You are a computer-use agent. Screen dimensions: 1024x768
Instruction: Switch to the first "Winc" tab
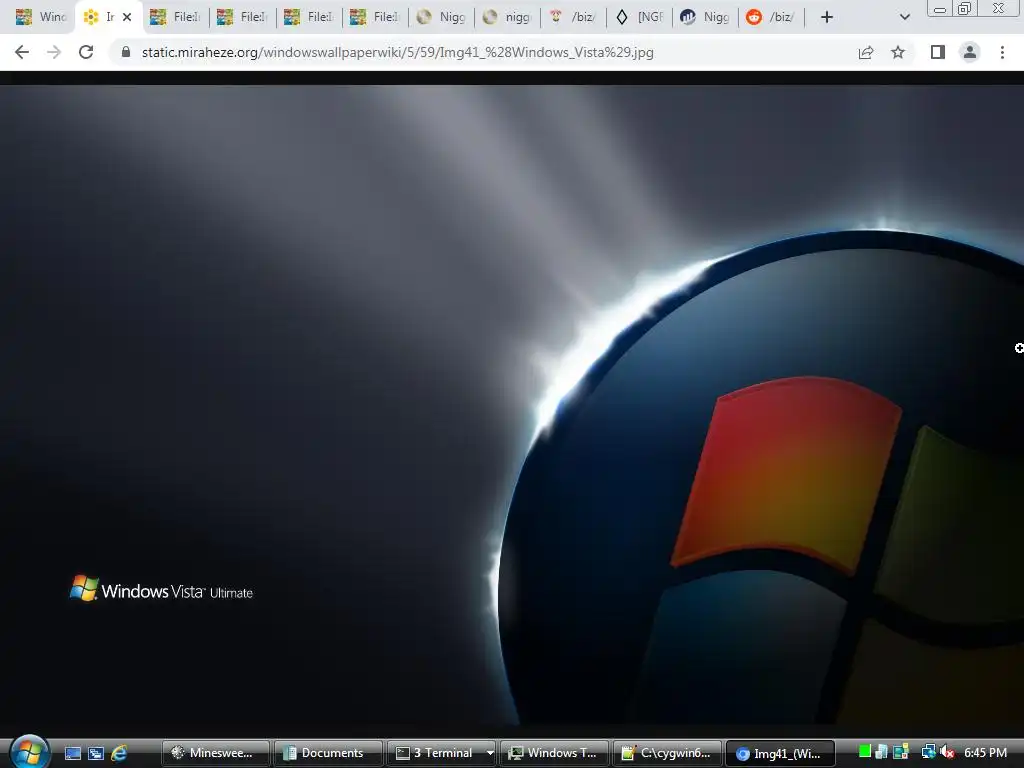[x=40, y=17]
